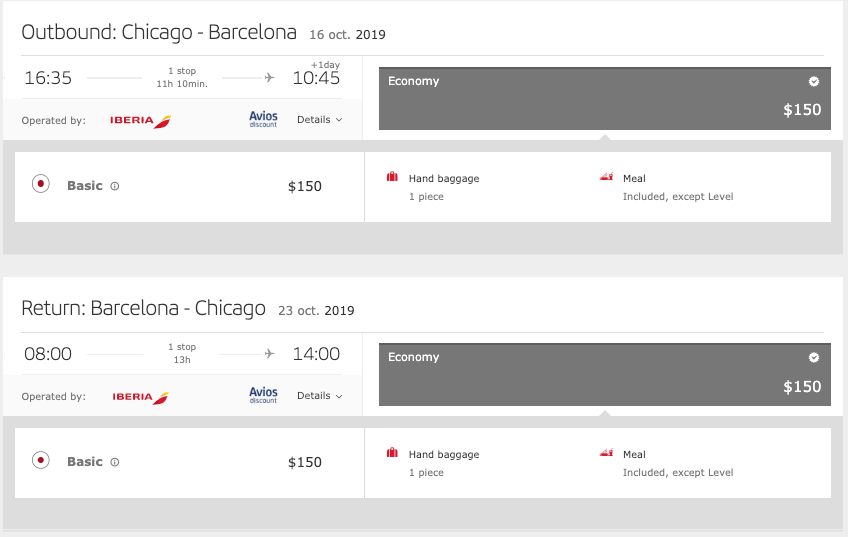This screenshot has height=537, width=848.
Task: Expand Details for the Chicago–Barcelona flight
Action: [x=320, y=120]
